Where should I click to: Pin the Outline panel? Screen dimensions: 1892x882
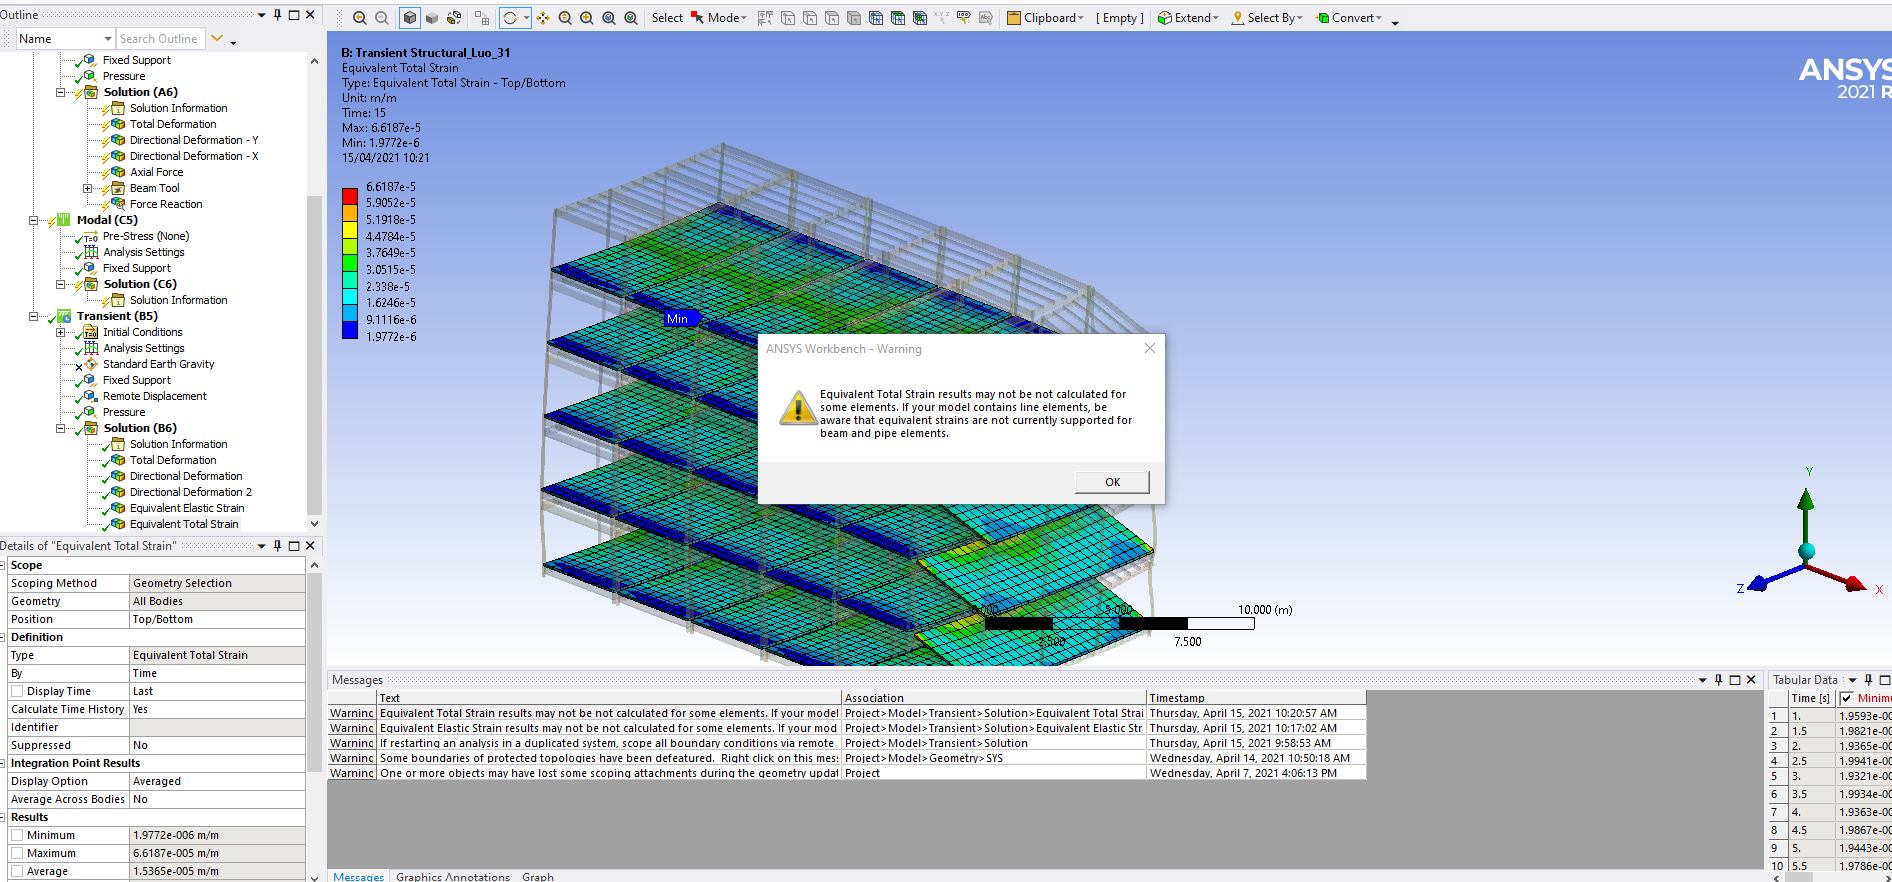[278, 15]
